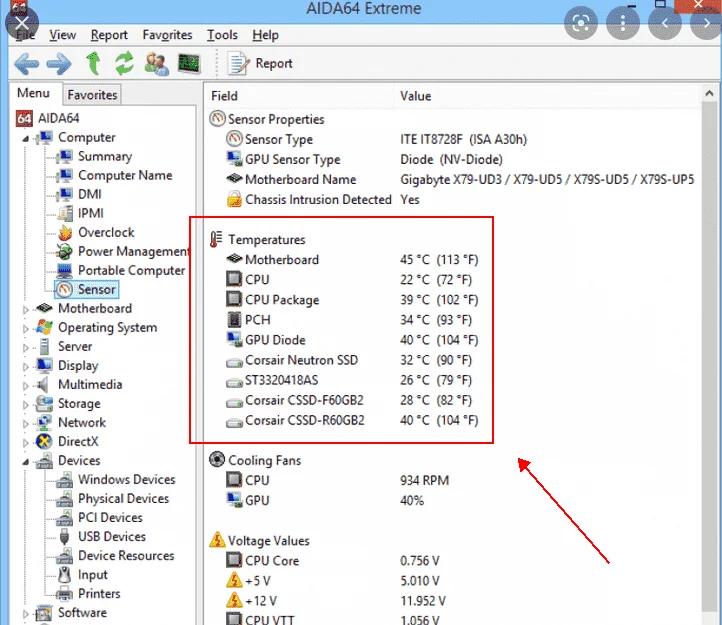Select the GPU Diode temperature row
Screen dimensions: 722x625
click(352, 340)
